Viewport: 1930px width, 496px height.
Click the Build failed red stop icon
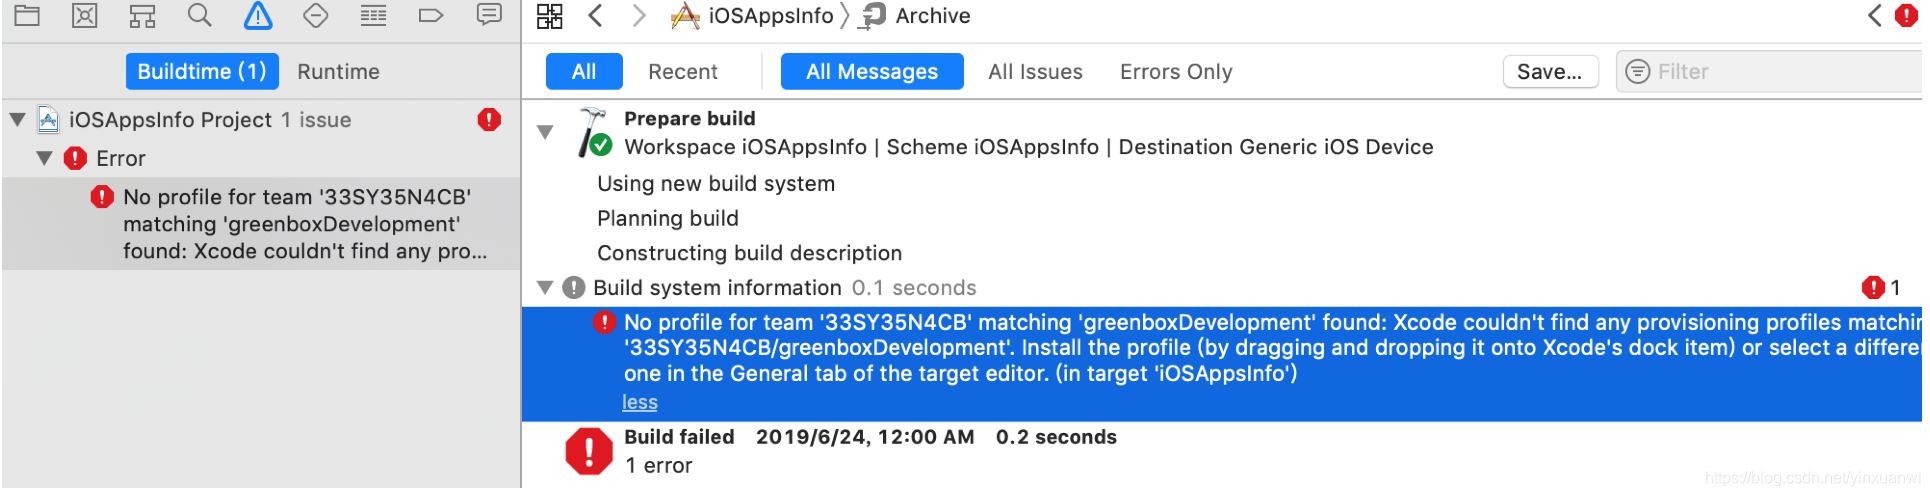click(589, 451)
